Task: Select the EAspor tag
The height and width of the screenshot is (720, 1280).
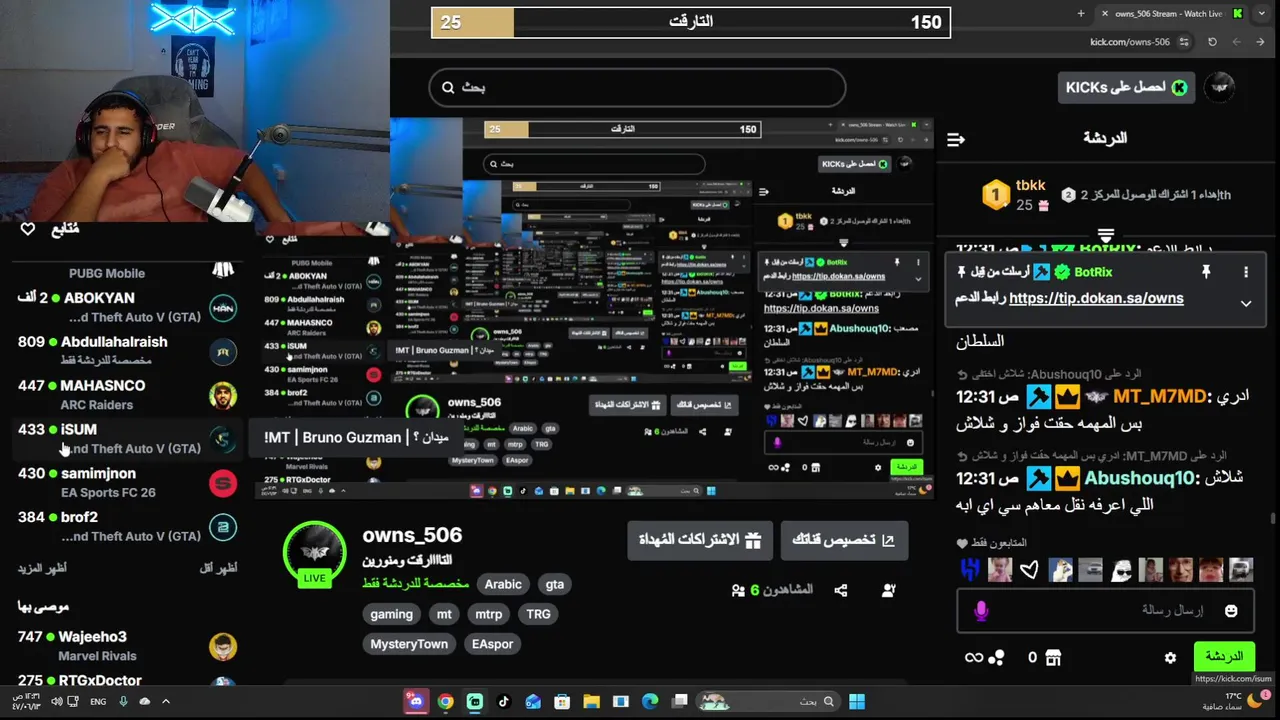Action: coord(493,644)
